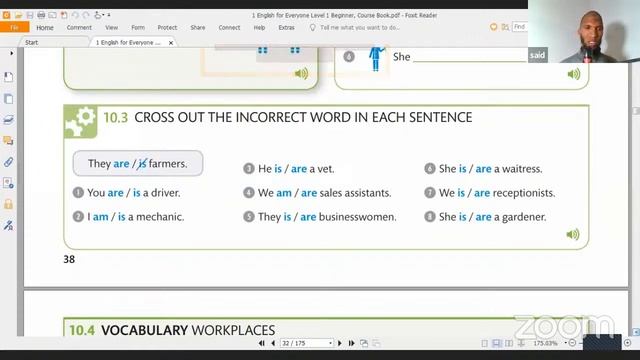640x360 pixels.
Task: Play audio for the 10.3 exercise
Action: [x=573, y=234]
